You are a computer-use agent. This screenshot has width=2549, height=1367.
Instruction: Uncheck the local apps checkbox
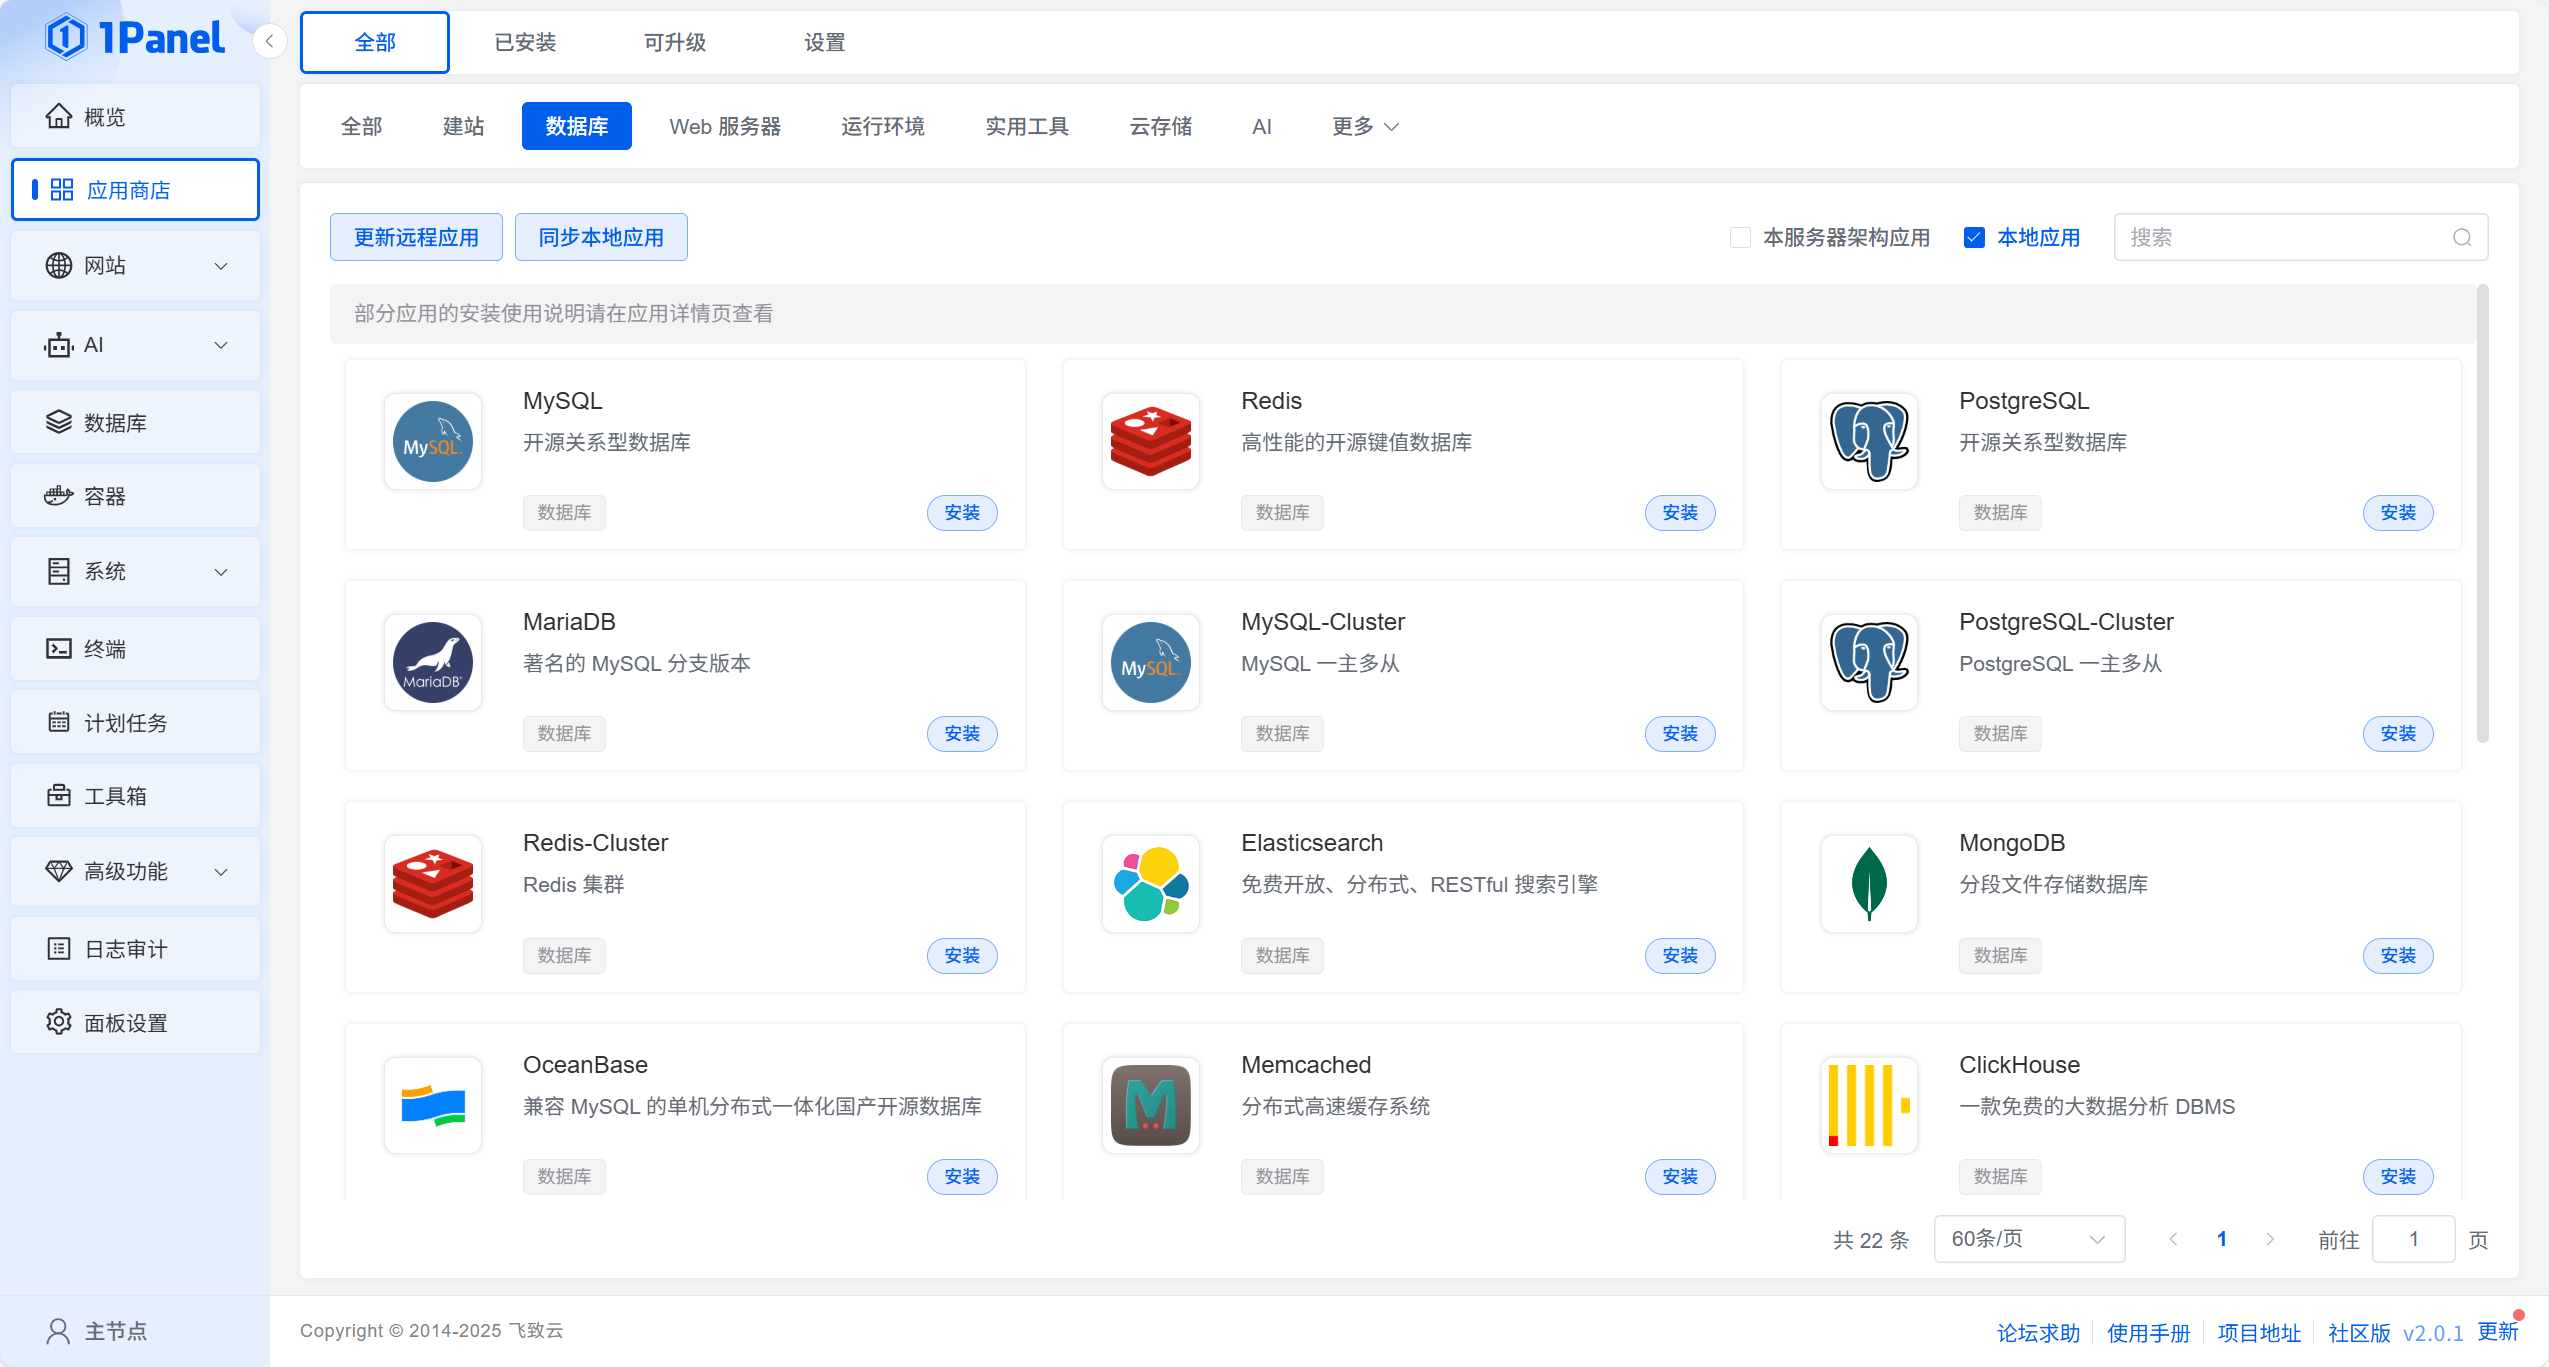[x=1974, y=238]
